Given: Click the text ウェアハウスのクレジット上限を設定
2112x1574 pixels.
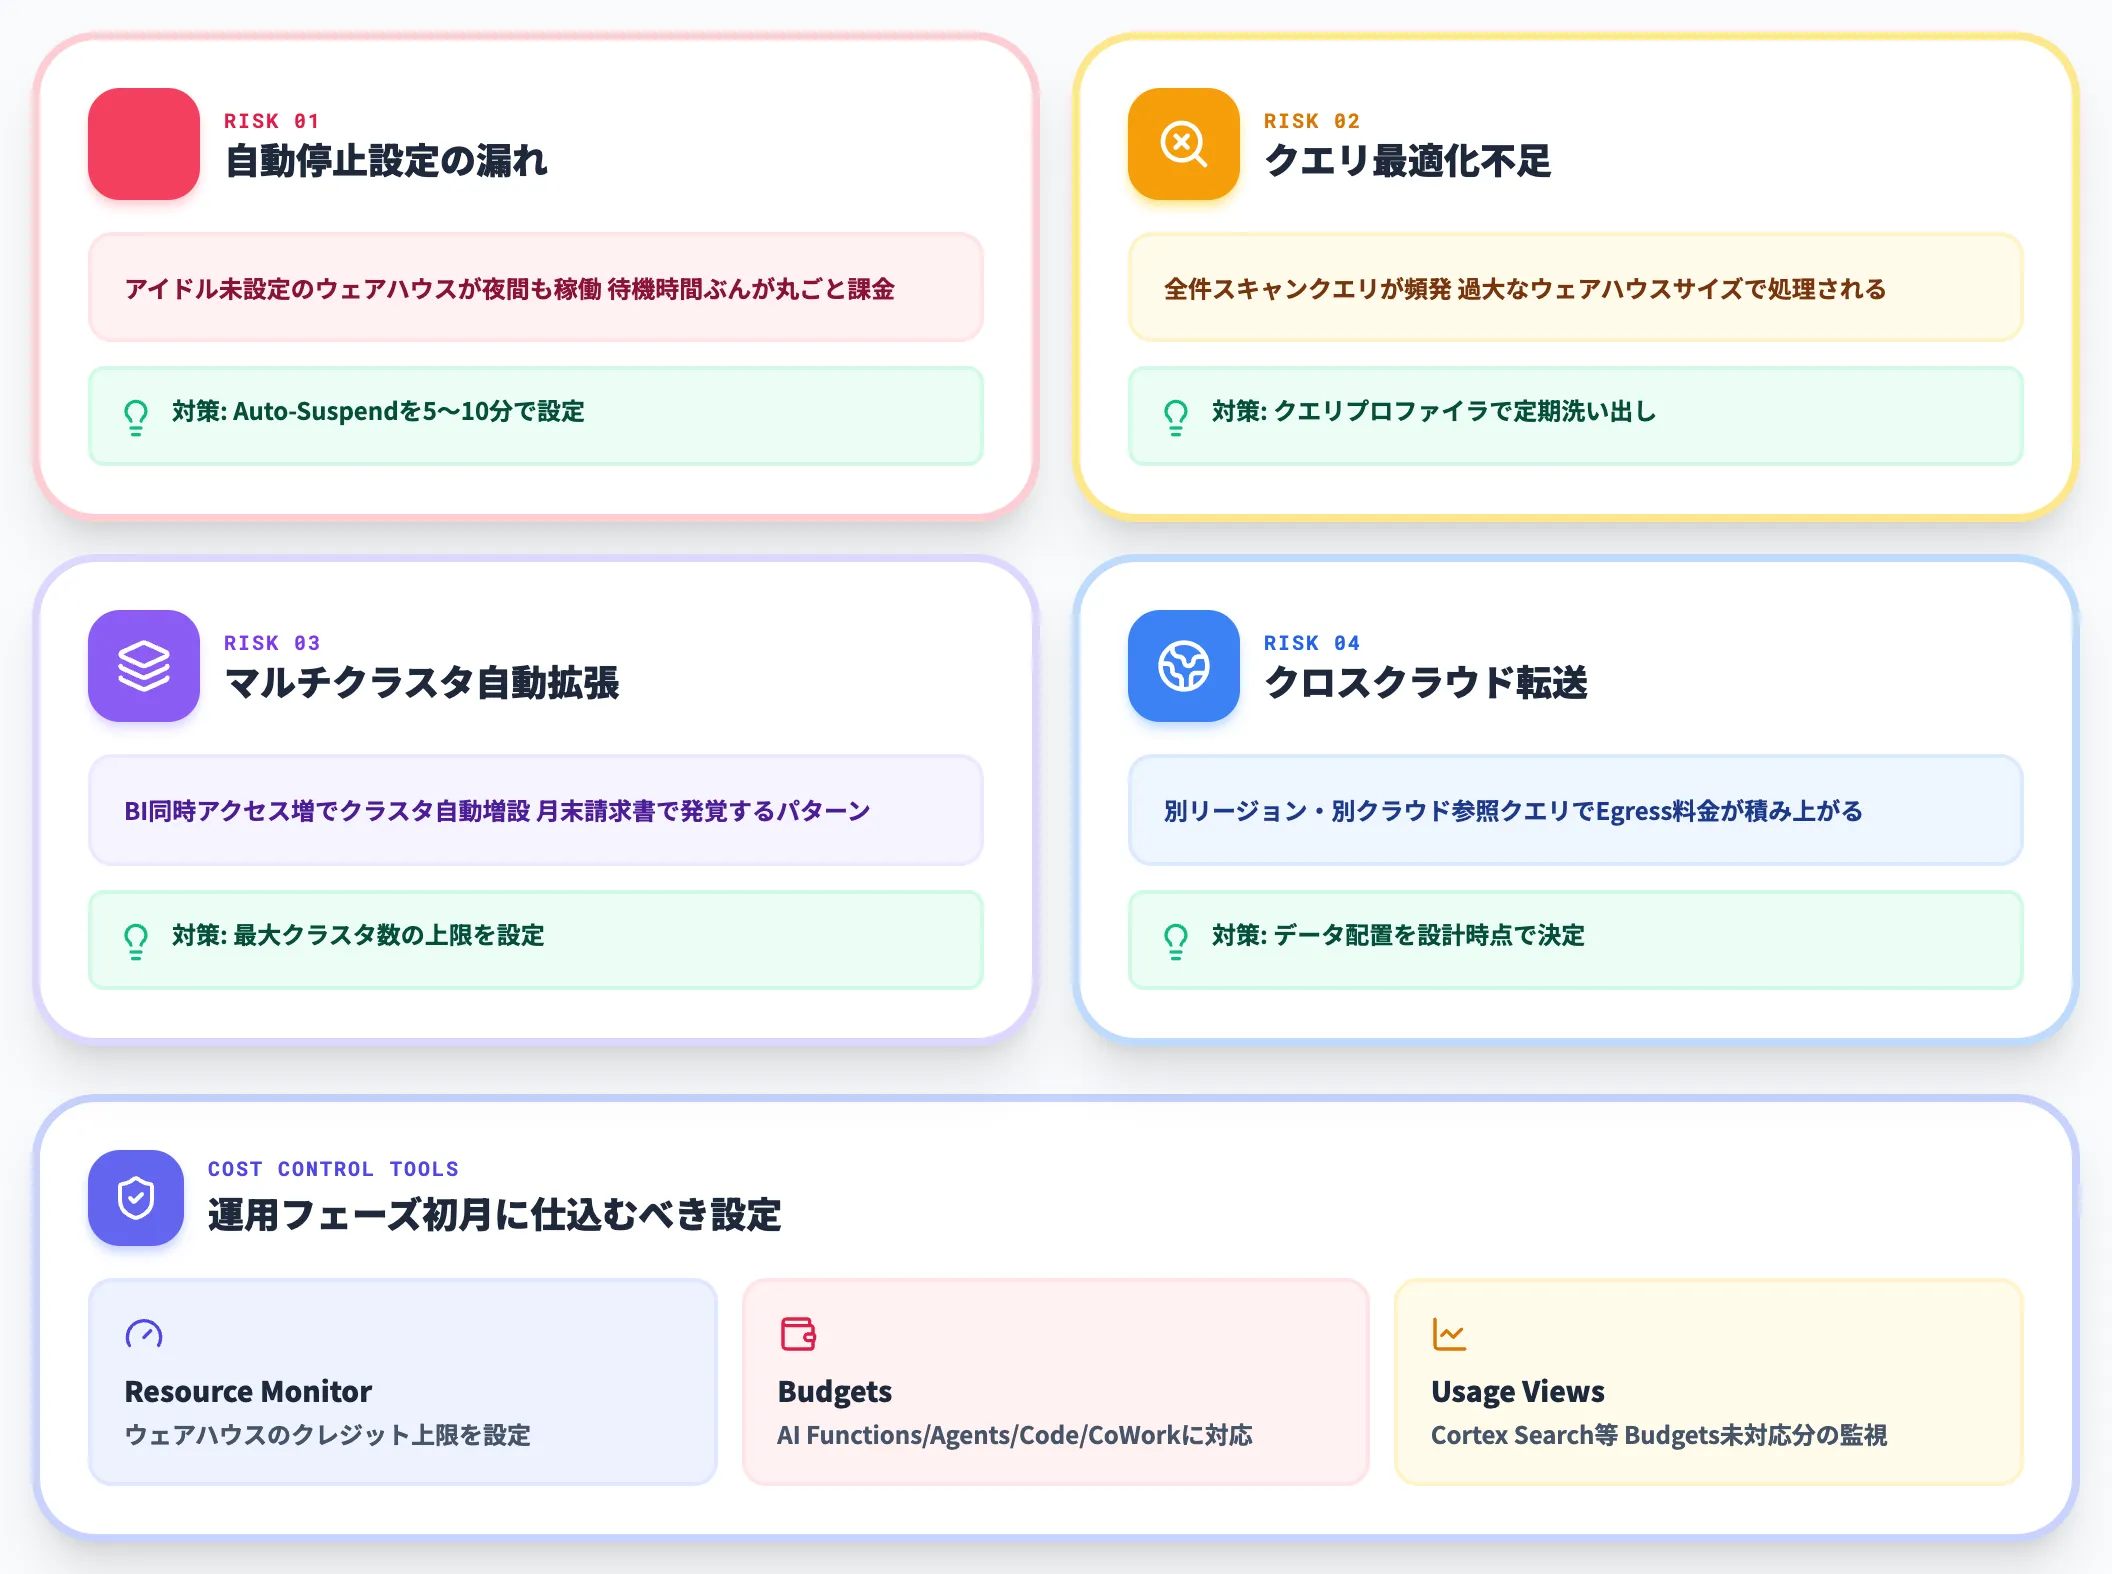Looking at the screenshot, I should [327, 1435].
